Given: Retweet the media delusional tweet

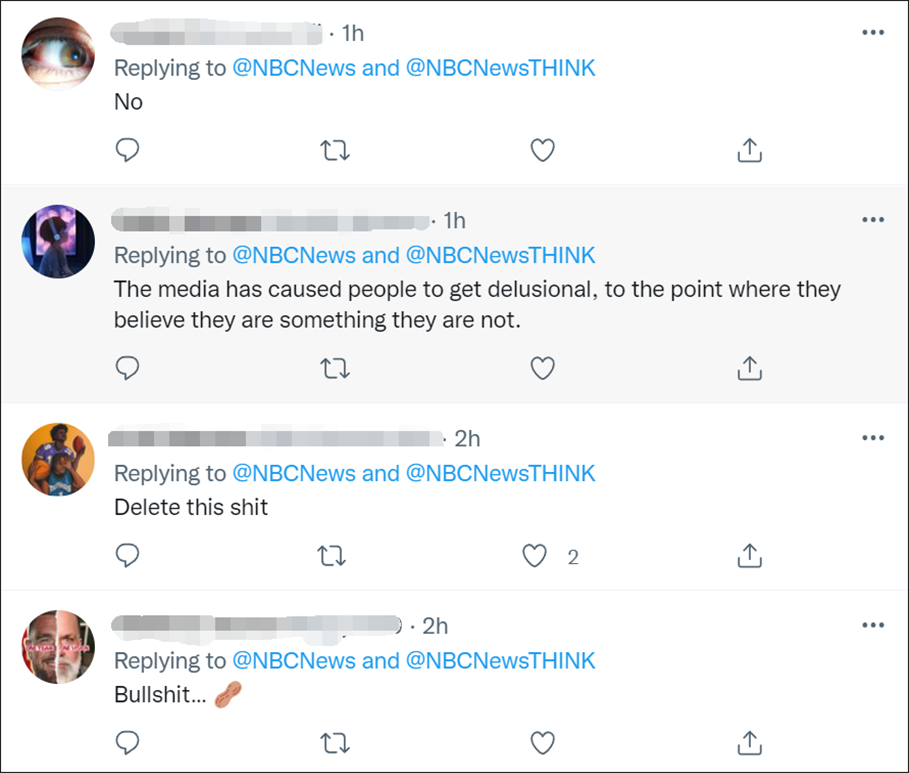Looking at the screenshot, I should coord(334,369).
